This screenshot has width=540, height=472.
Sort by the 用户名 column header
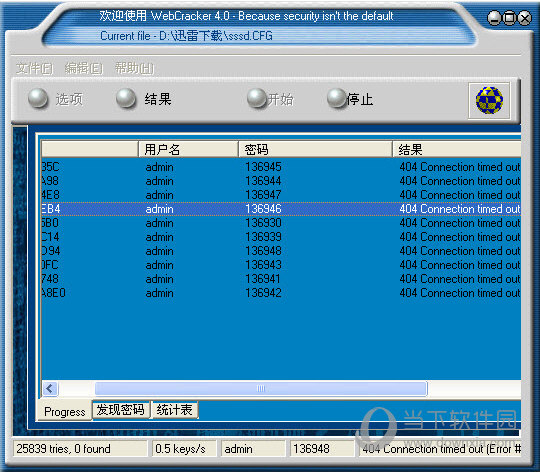pos(188,149)
